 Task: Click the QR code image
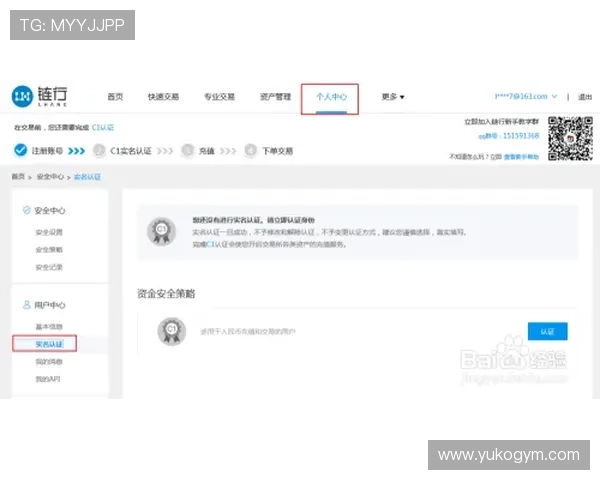click(x=570, y=139)
